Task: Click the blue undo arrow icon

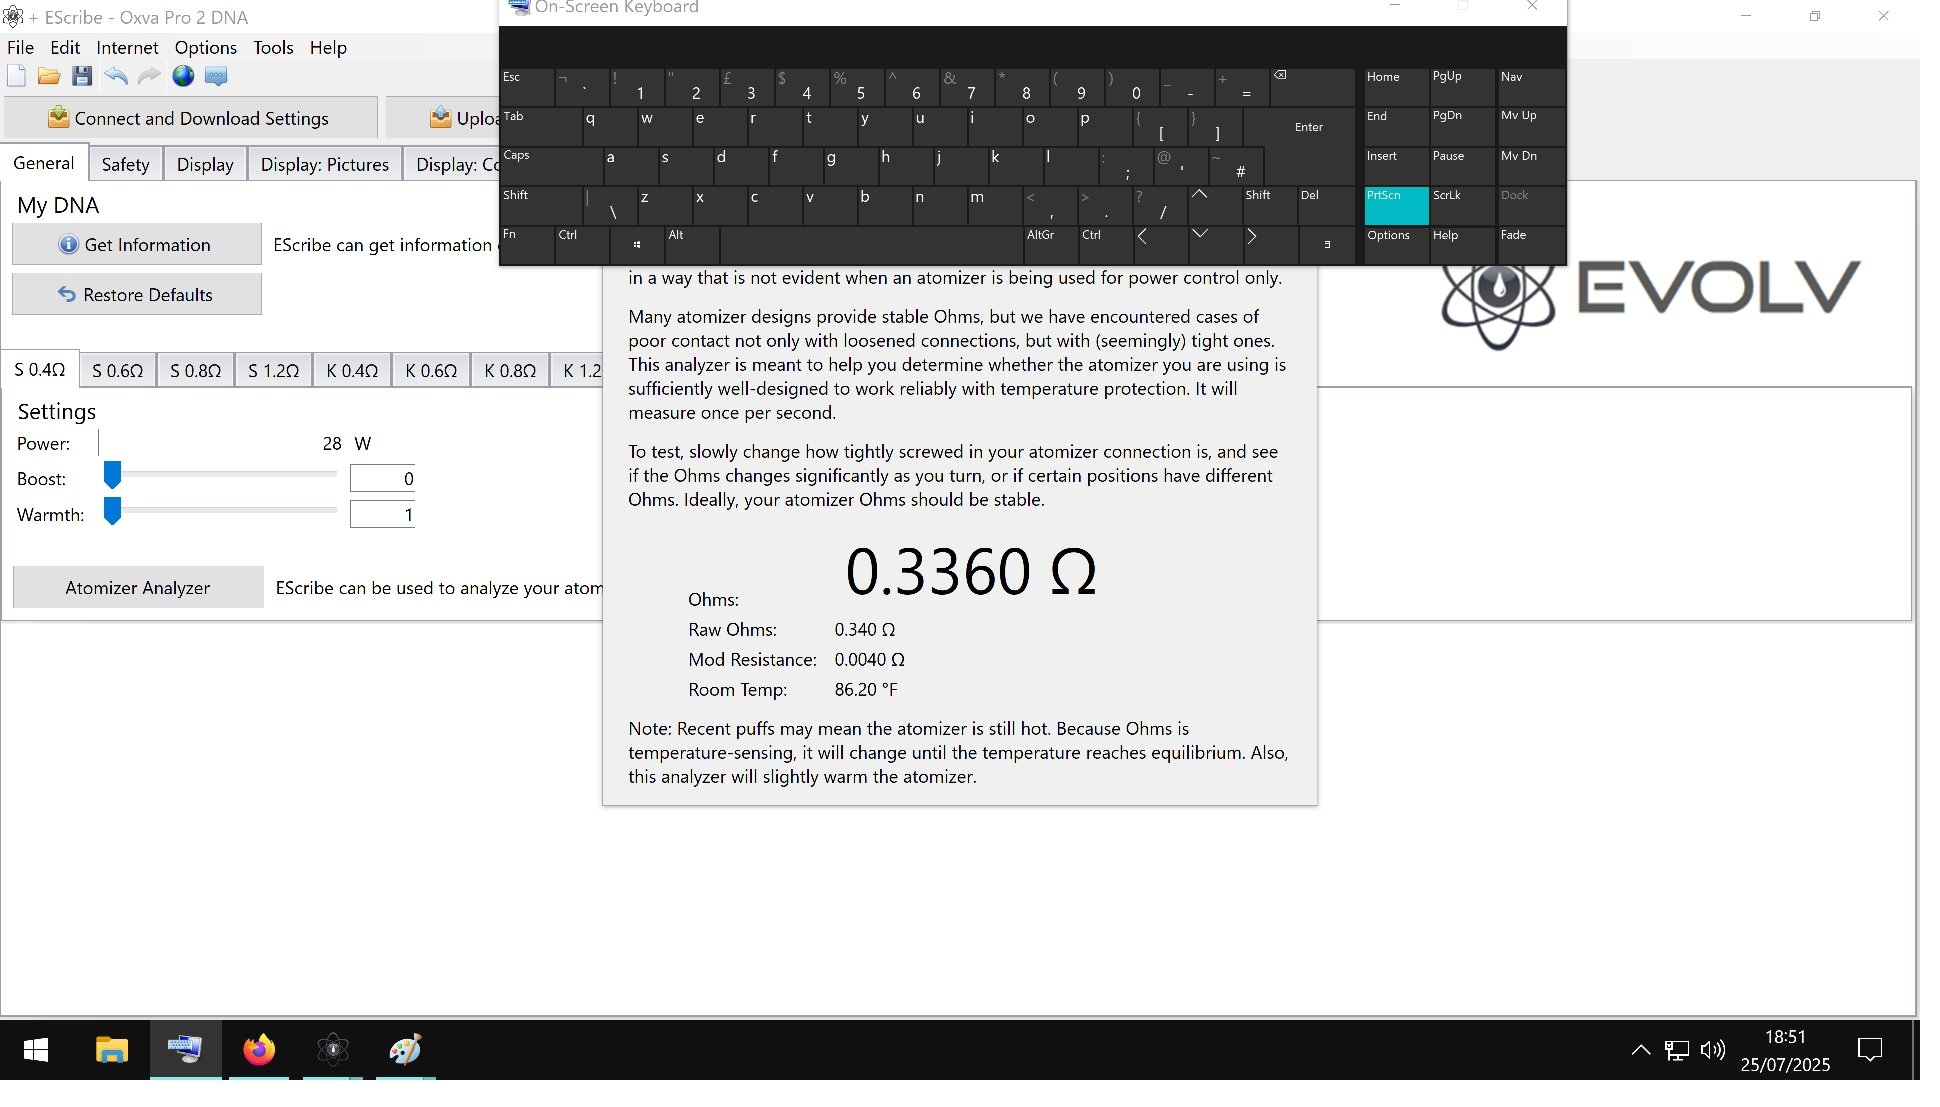Action: [x=116, y=76]
